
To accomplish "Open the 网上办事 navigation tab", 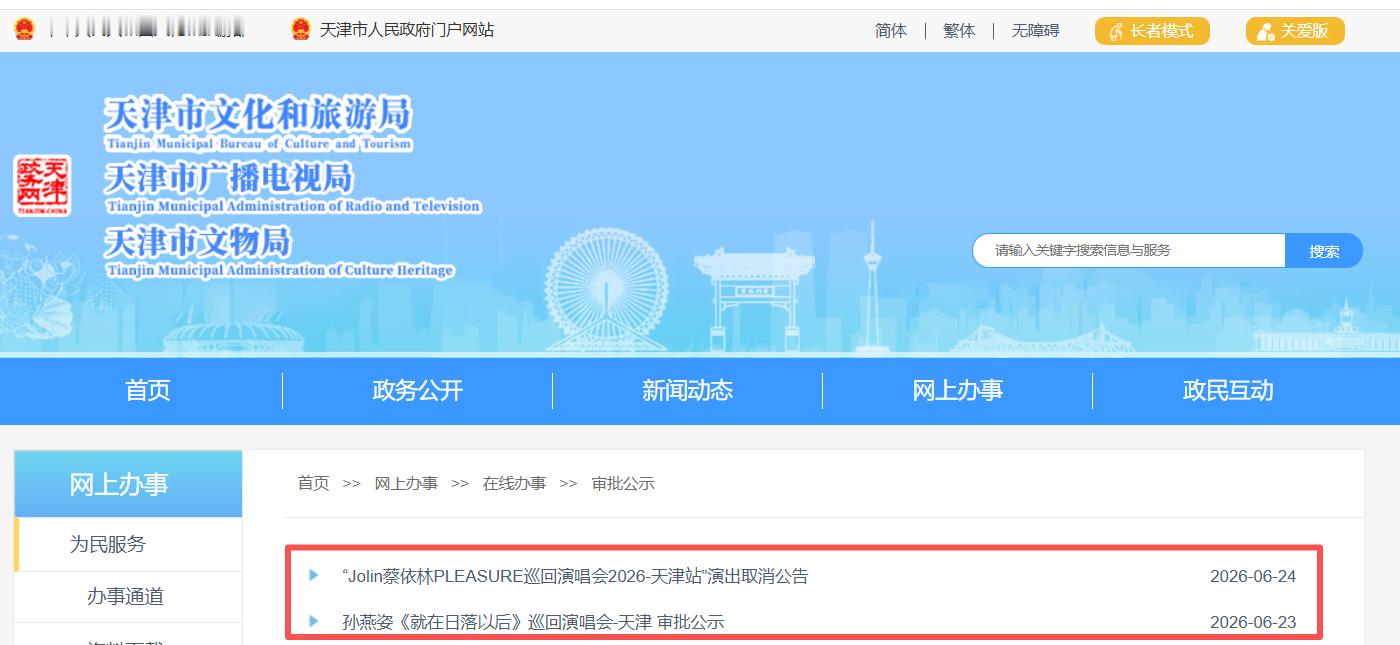I will (958, 390).
